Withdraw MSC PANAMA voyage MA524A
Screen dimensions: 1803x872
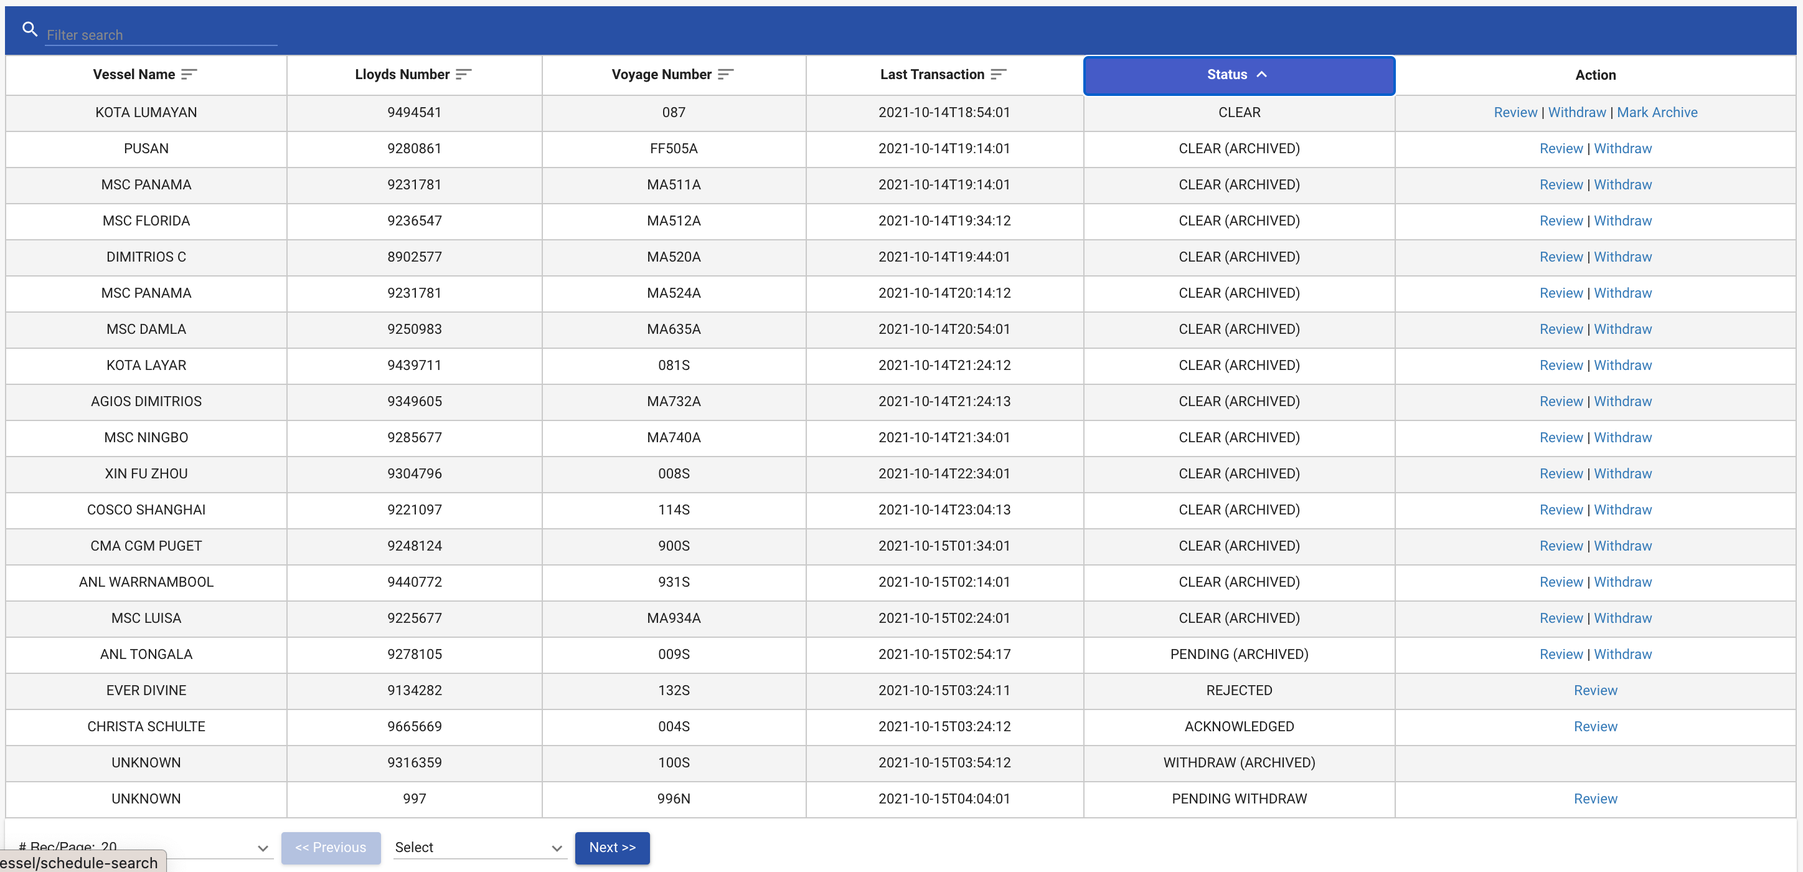point(1623,293)
